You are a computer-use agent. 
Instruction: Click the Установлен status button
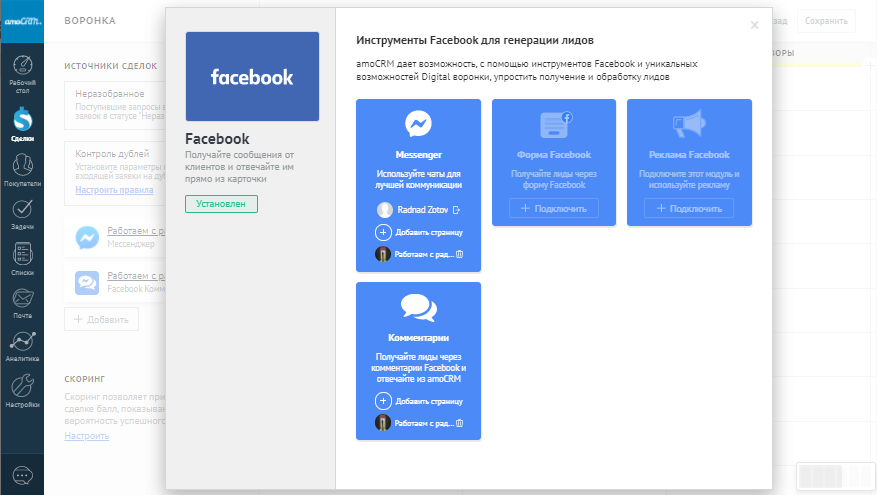tap(221, 204)
